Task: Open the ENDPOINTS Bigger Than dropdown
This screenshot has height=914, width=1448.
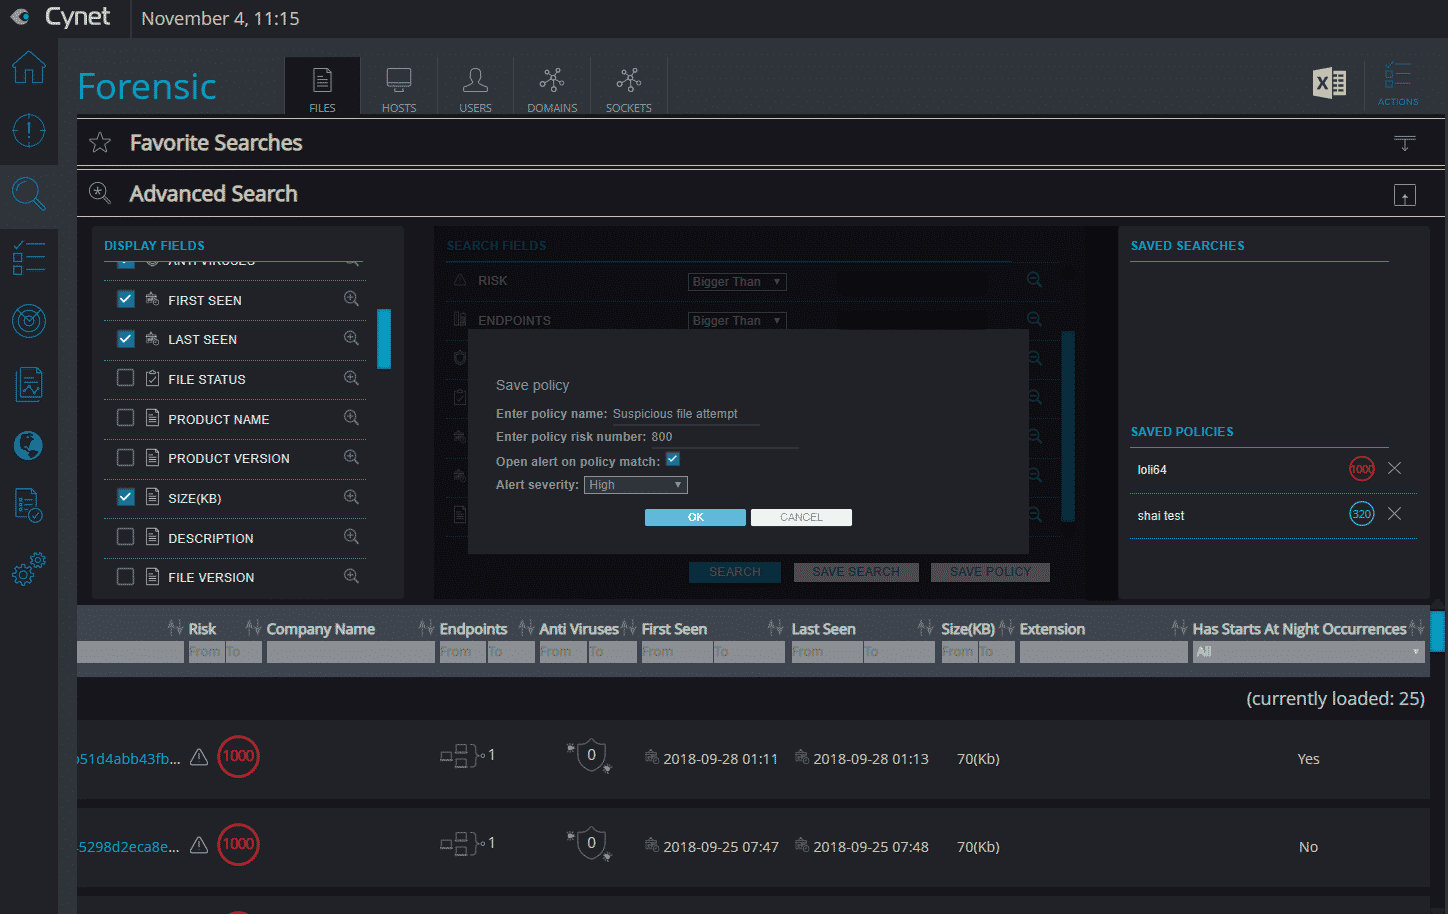Action: tap(737, 321)
